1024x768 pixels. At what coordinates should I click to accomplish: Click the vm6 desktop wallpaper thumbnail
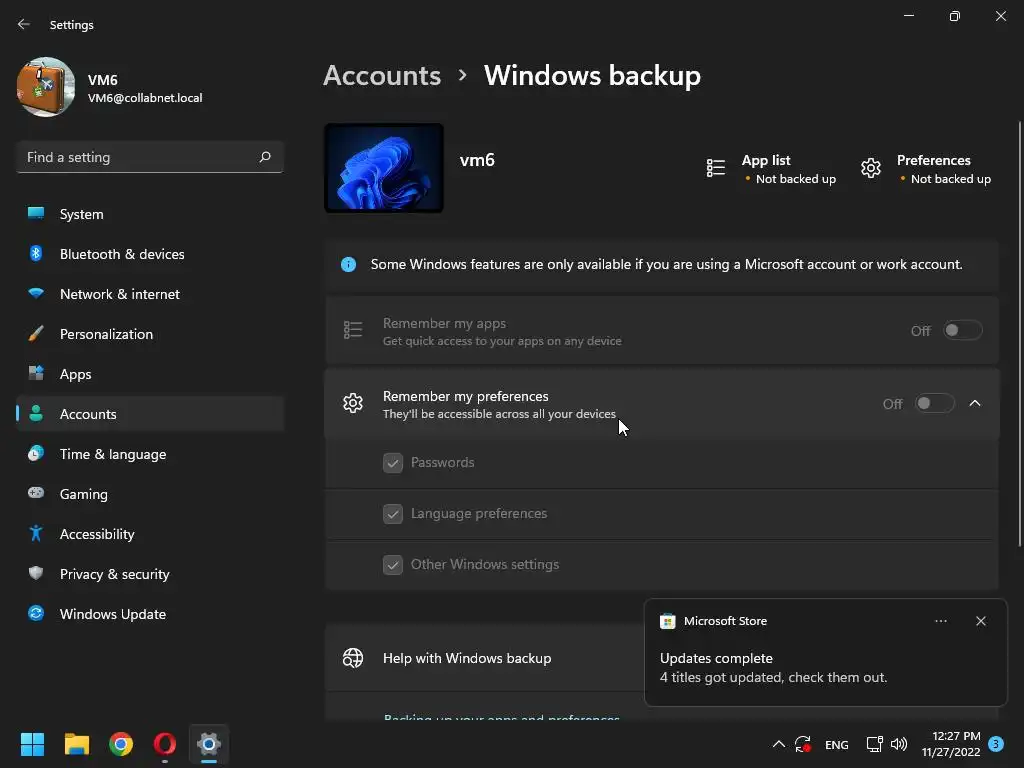(384, 168)
